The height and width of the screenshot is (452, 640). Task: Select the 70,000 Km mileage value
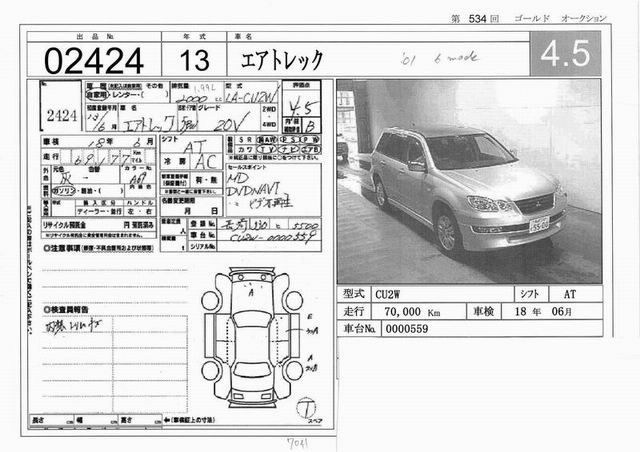(x=412, y=312)
